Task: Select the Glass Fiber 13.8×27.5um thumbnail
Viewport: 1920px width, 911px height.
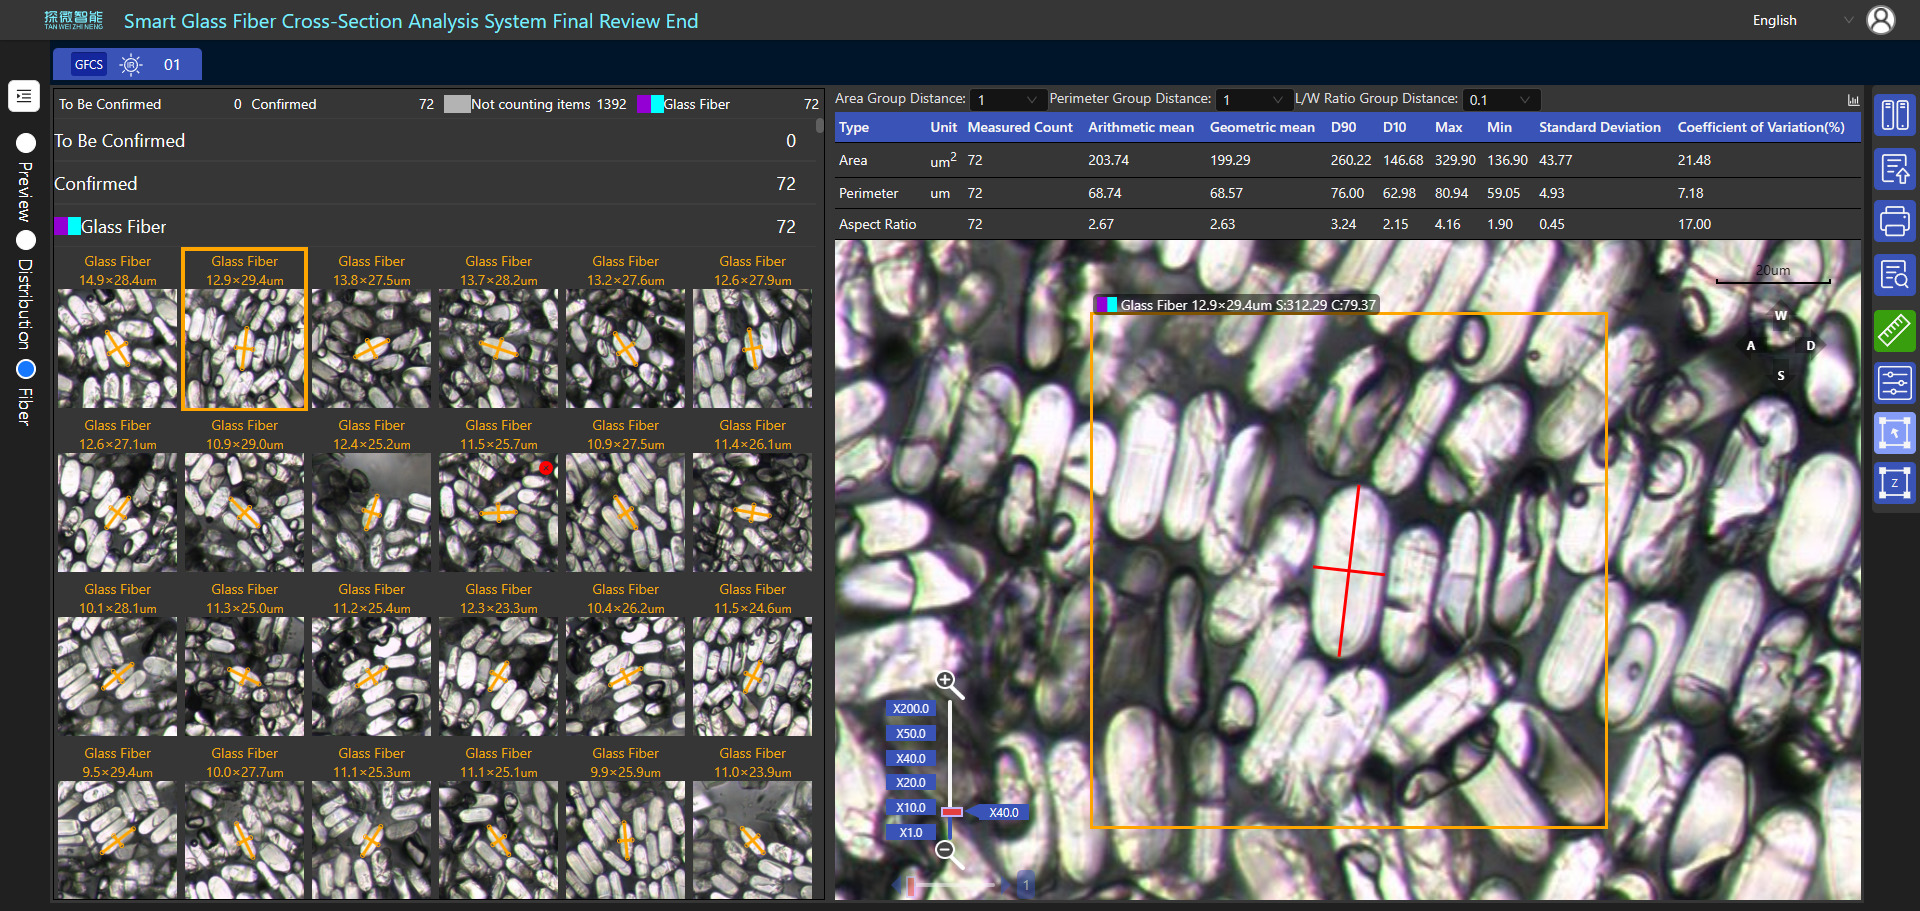Action: [371, 330]
